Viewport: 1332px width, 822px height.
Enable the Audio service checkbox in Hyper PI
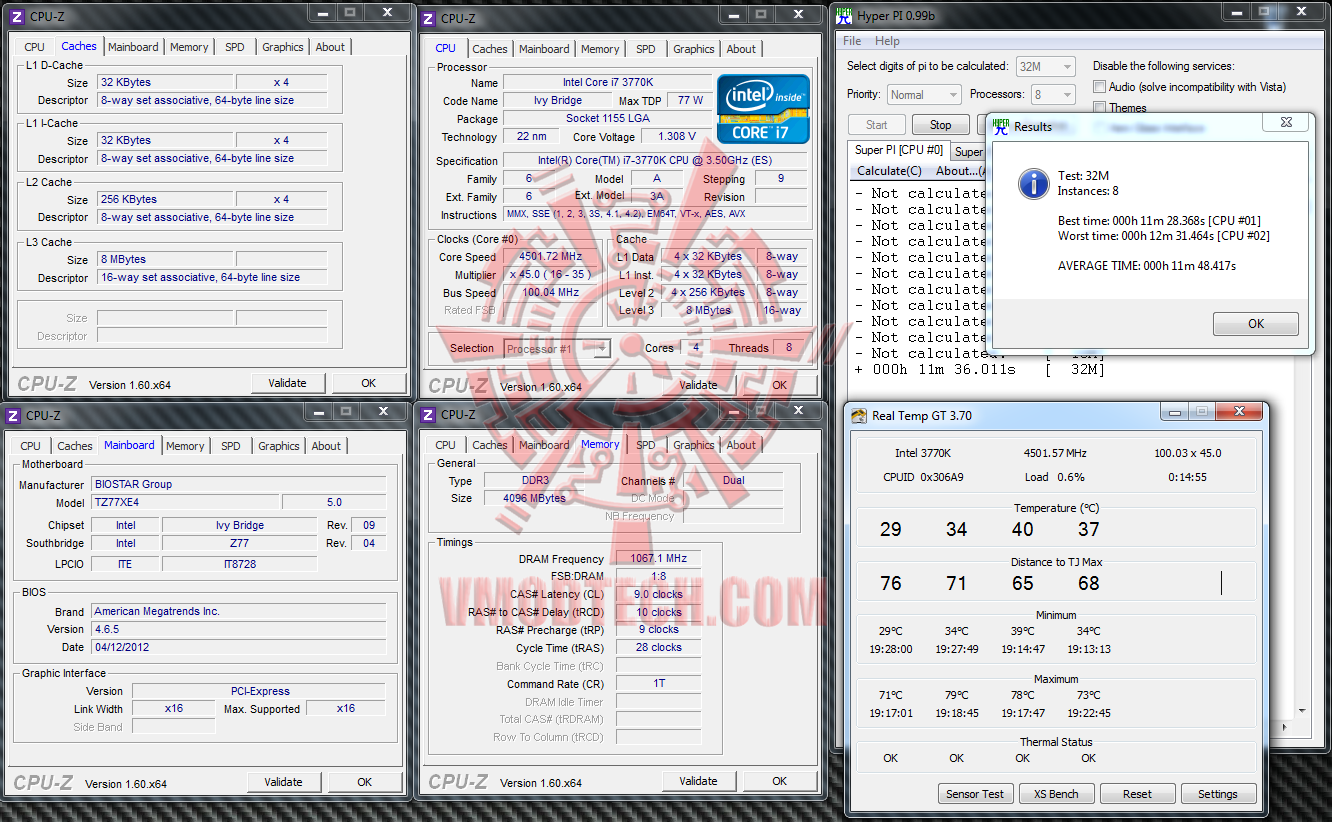coord(1100,87)
